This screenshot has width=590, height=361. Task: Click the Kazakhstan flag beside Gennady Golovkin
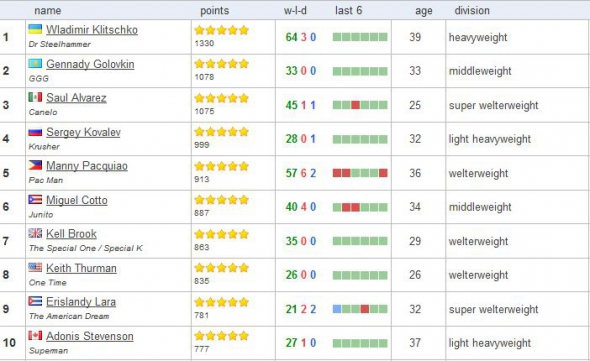[x=35, y=63]
